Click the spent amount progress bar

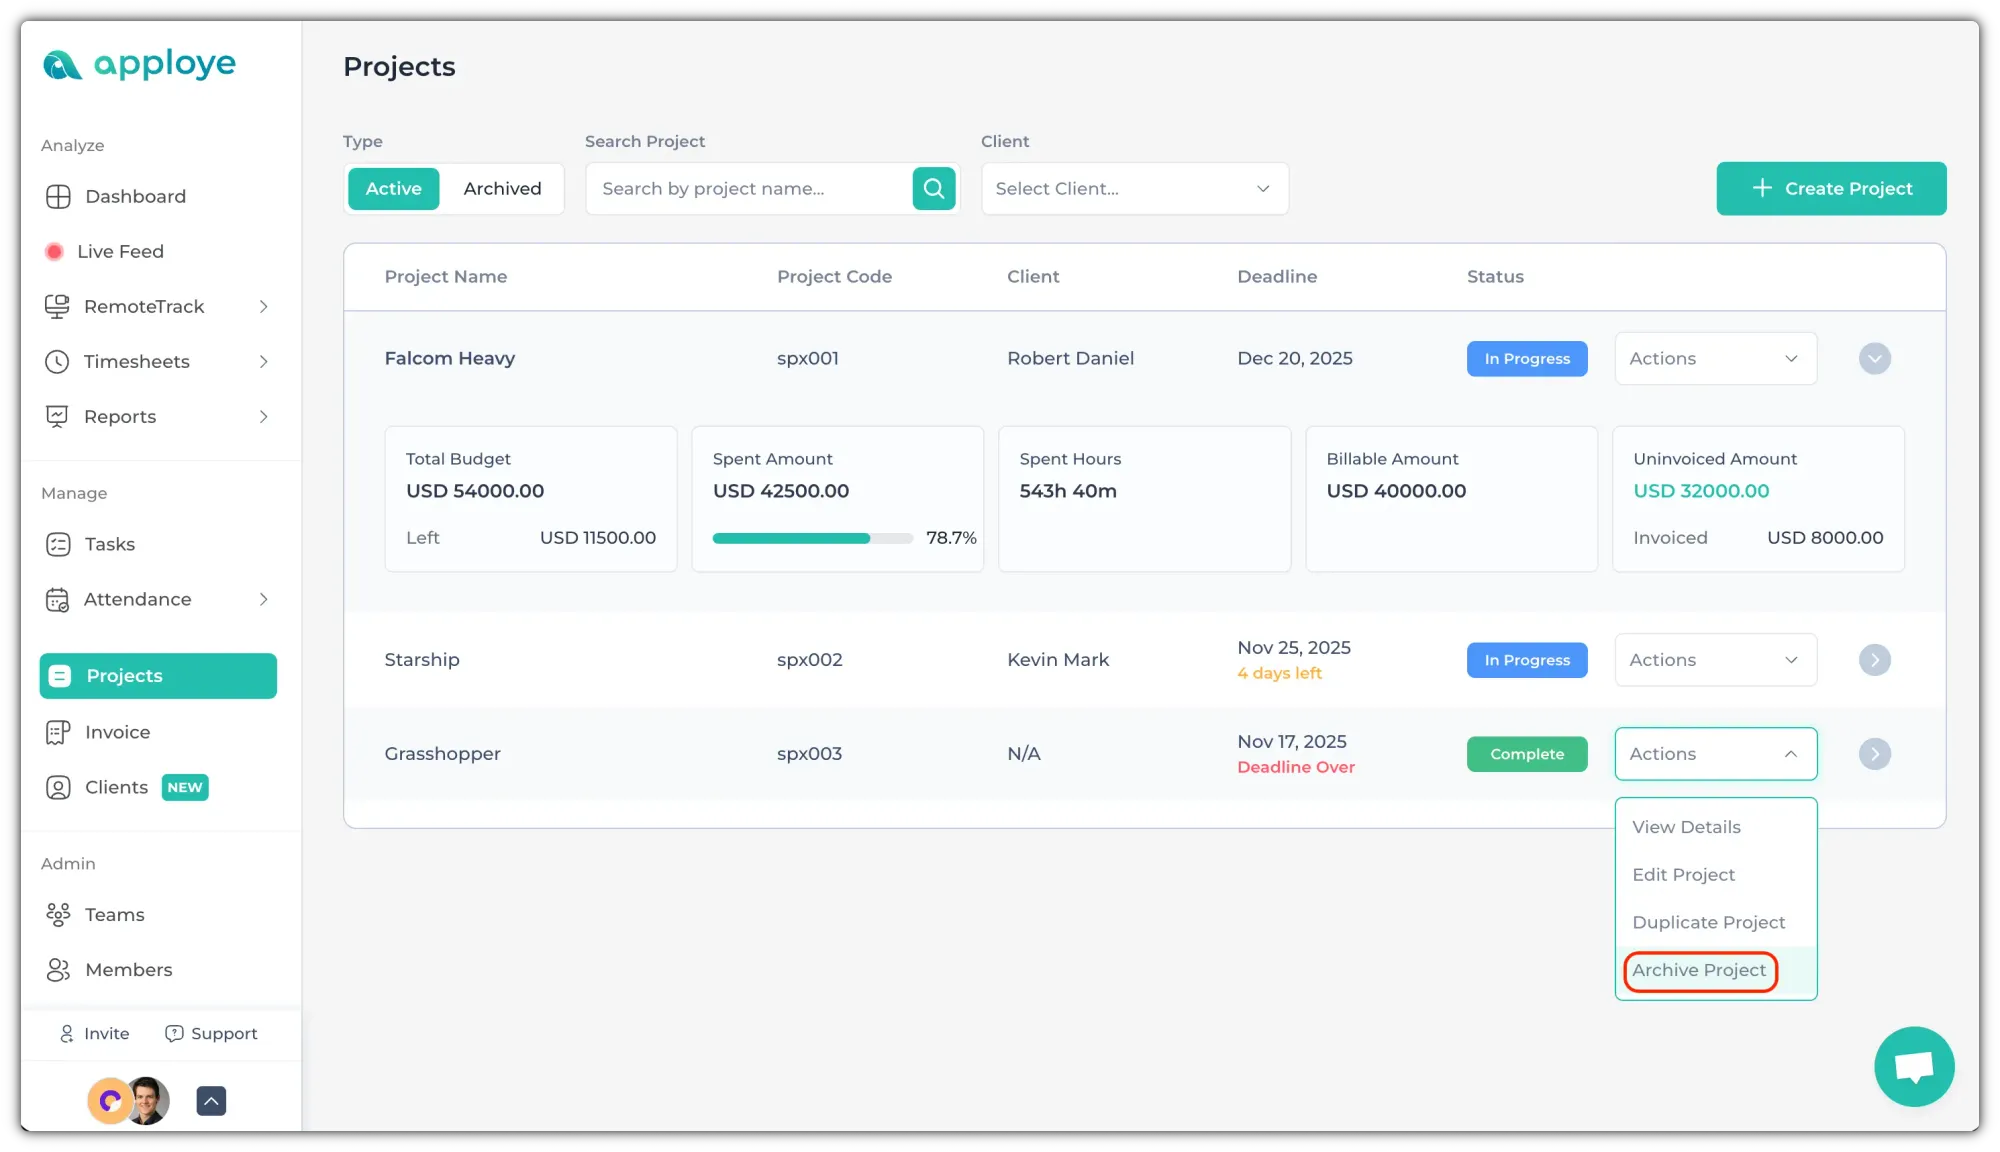click(x=812, y=538)
